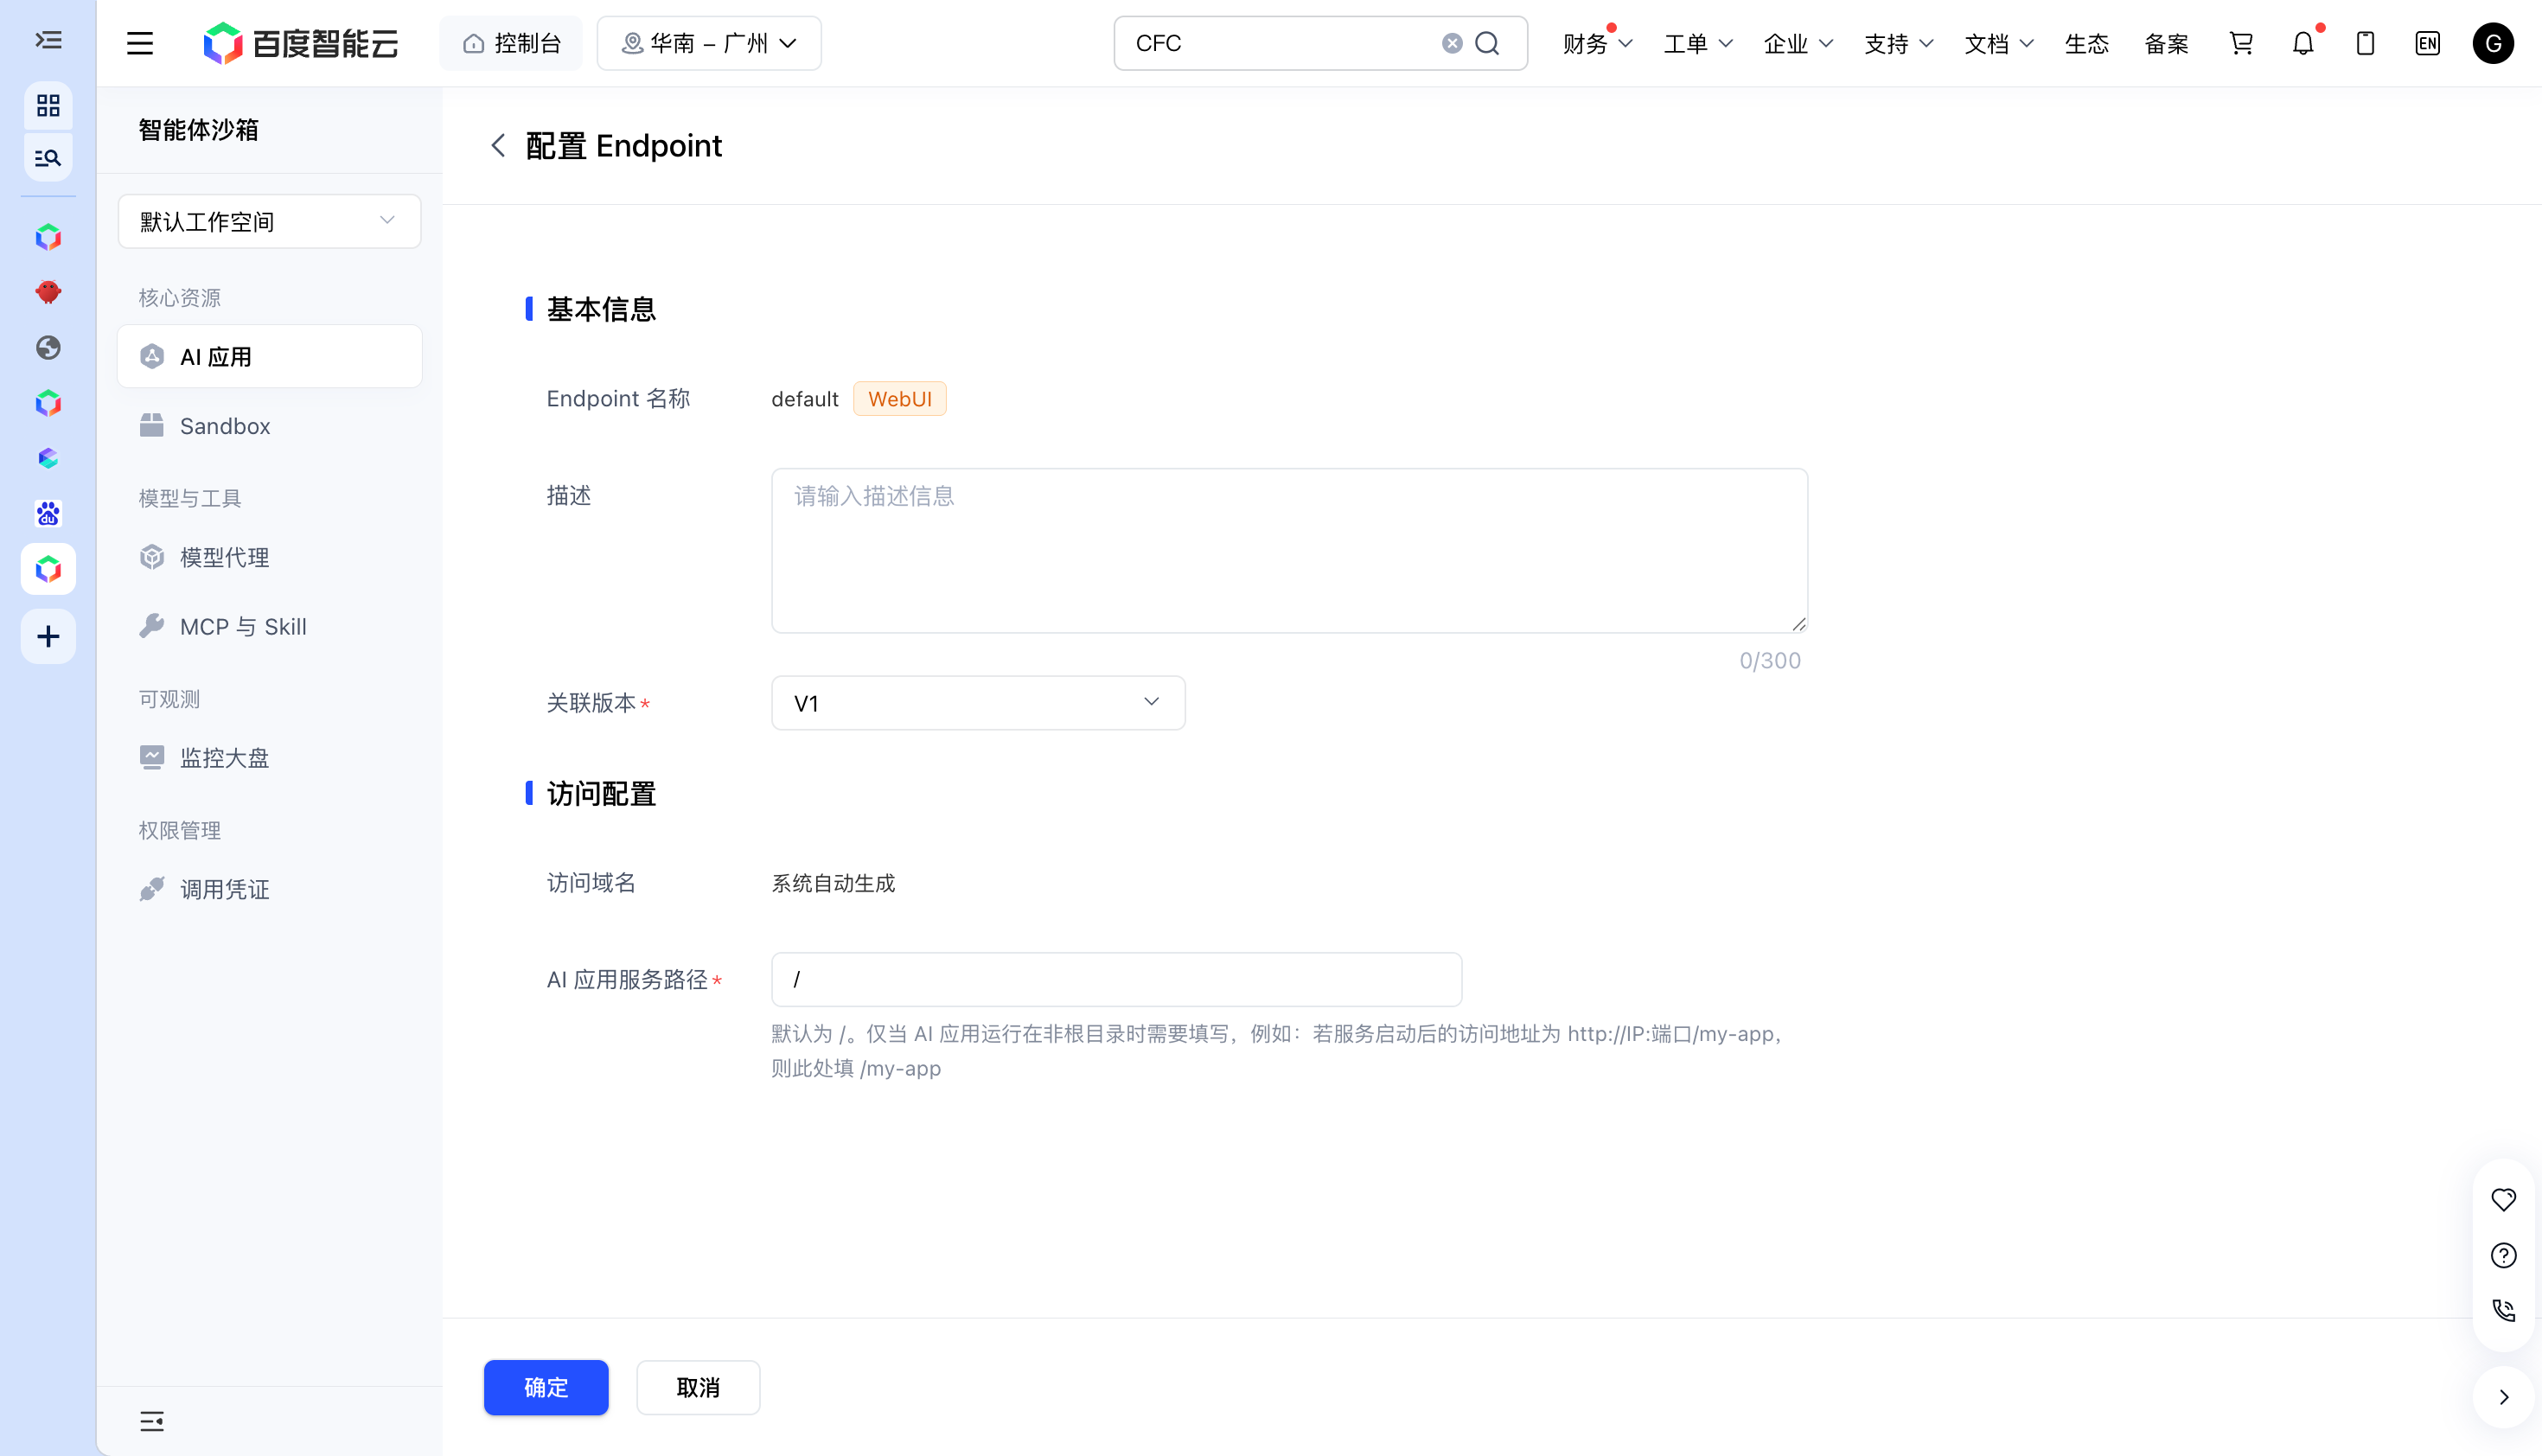2542x1456 pixels.
Task: Open the hamburger main menu
Action: tap(140, 43)
